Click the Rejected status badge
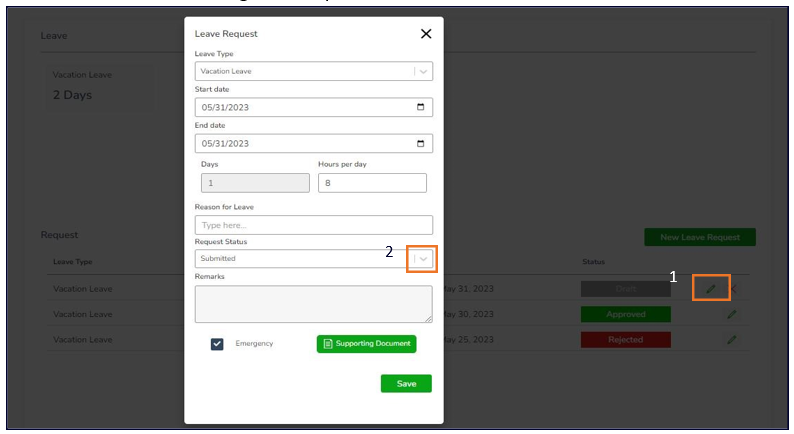 point(625,340)
